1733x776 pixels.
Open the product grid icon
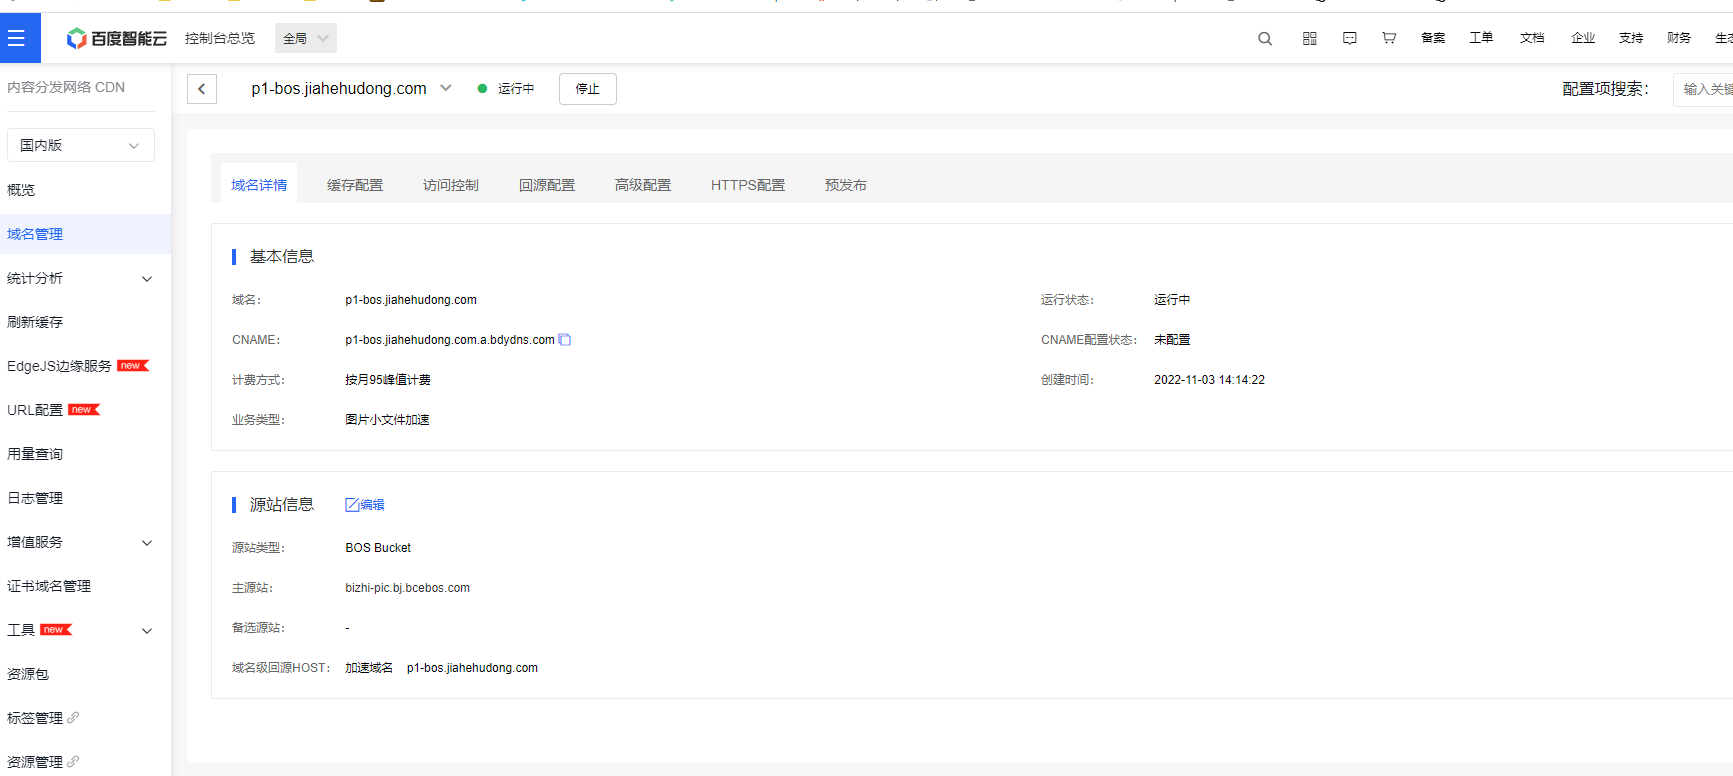point(1310,38)
